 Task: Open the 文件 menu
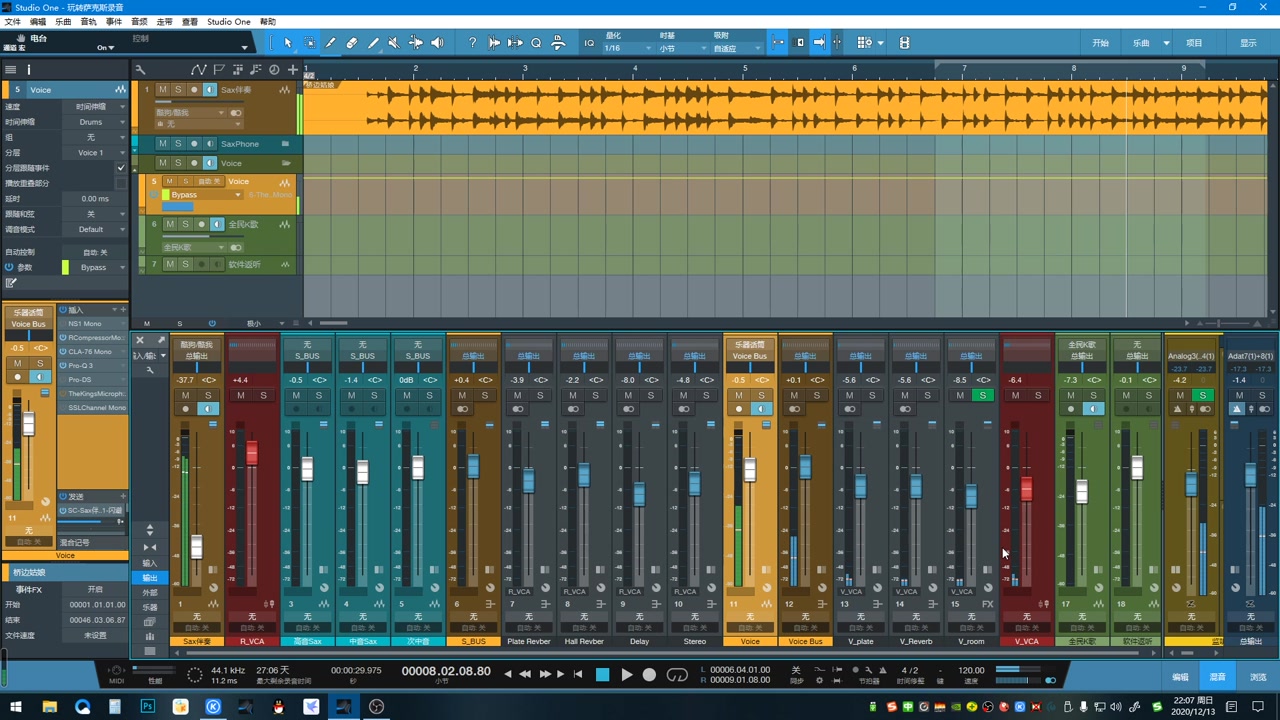tap(12, 21)
